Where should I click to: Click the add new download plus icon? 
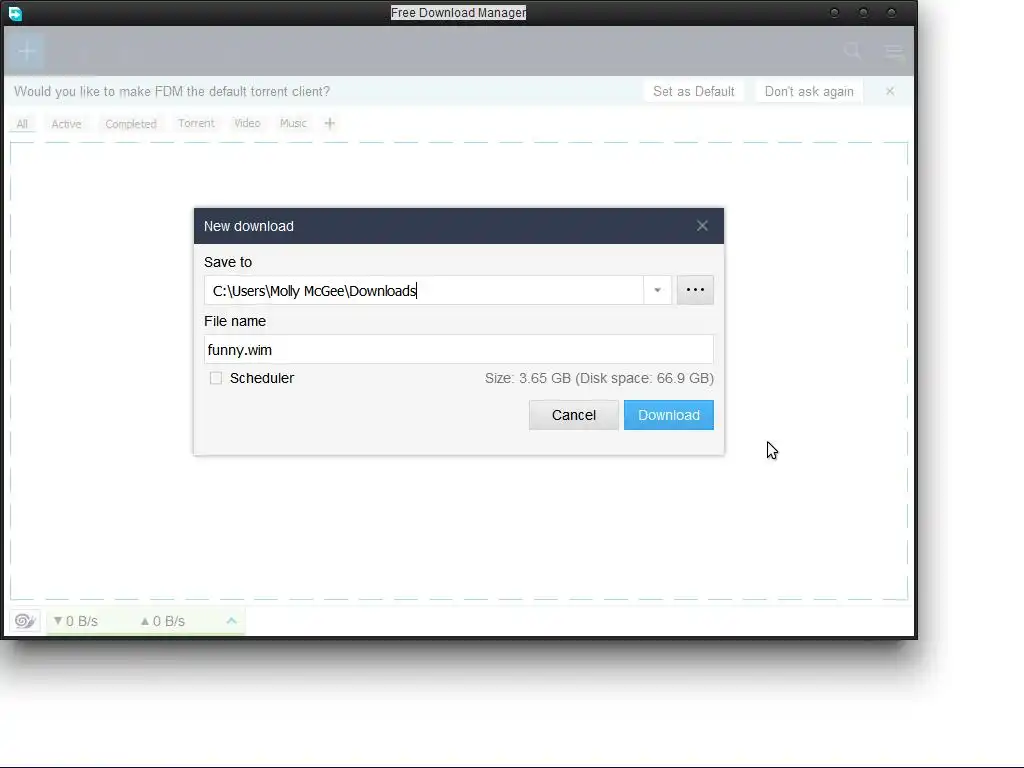pos(27,51)
